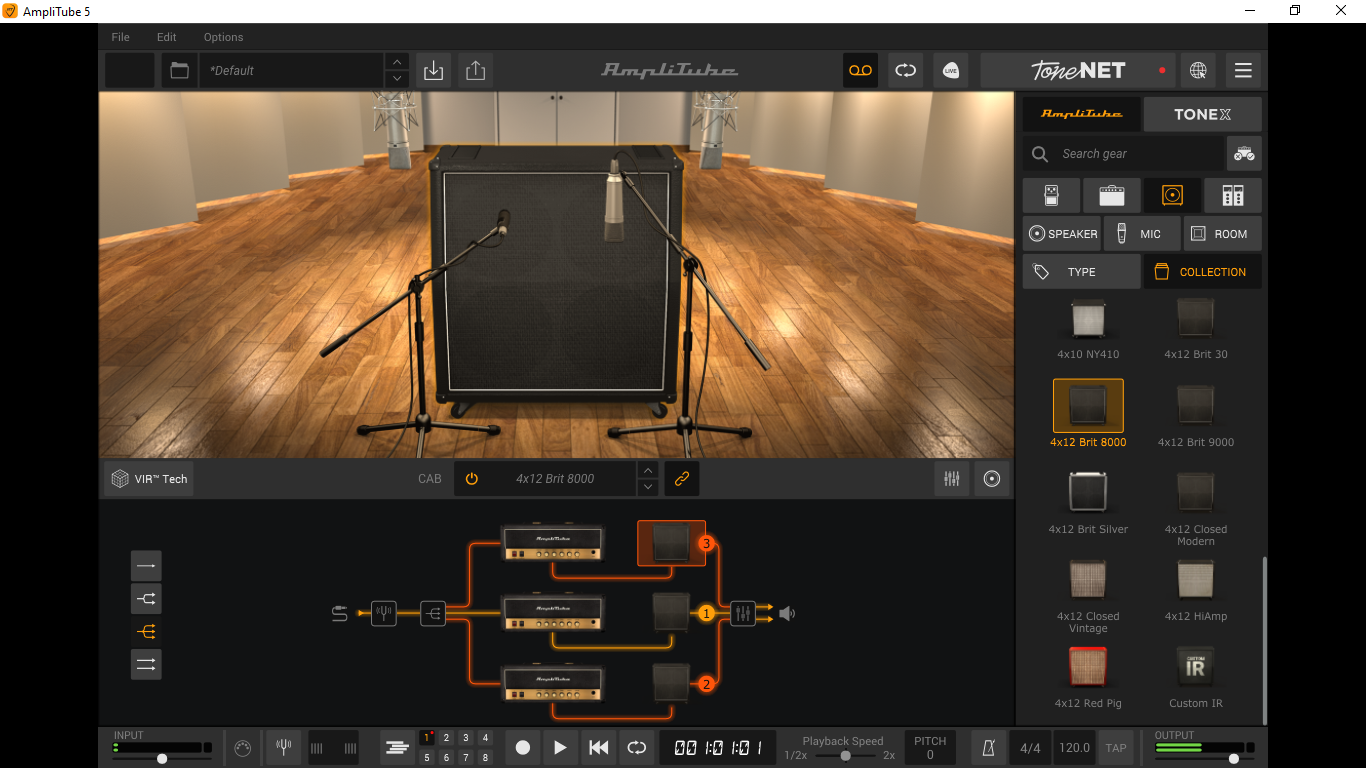This screenshot has height=768, width=1366.
Task: Click the tuner node in signal chain
Action: [x=384, y=613]
